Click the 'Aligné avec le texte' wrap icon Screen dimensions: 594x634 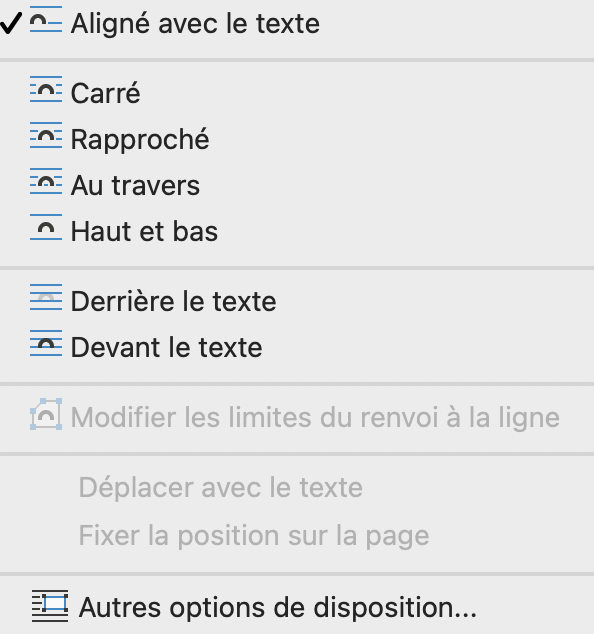46,19
